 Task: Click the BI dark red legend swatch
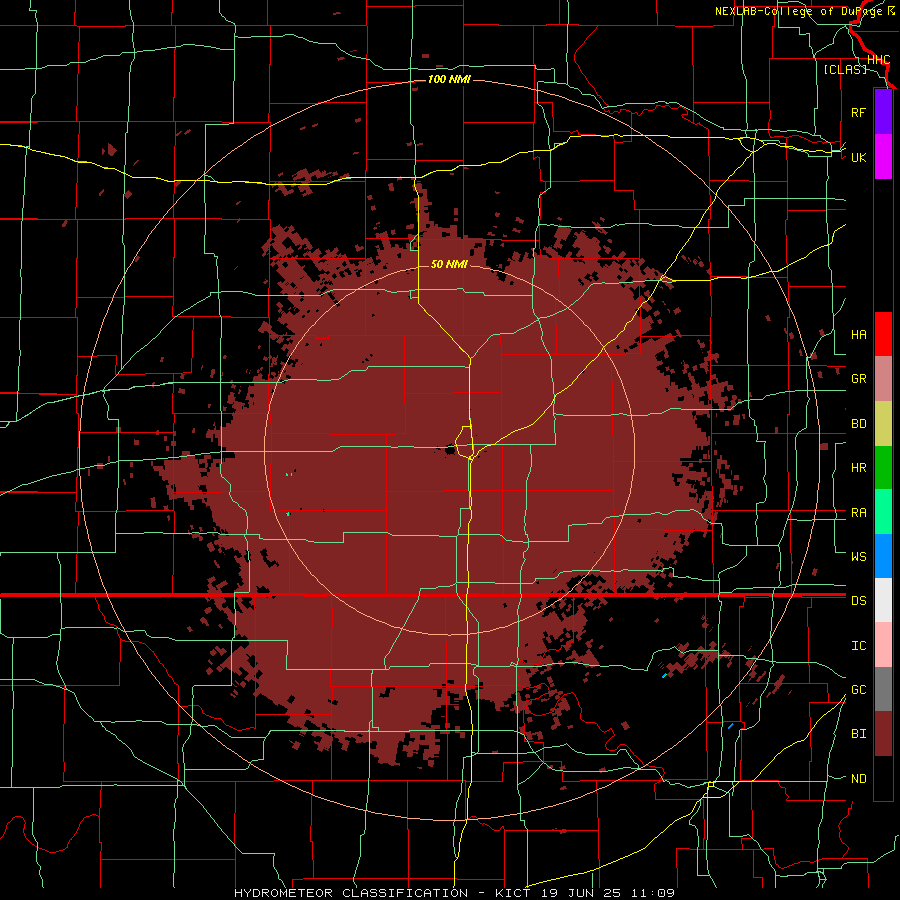[883, 734]
